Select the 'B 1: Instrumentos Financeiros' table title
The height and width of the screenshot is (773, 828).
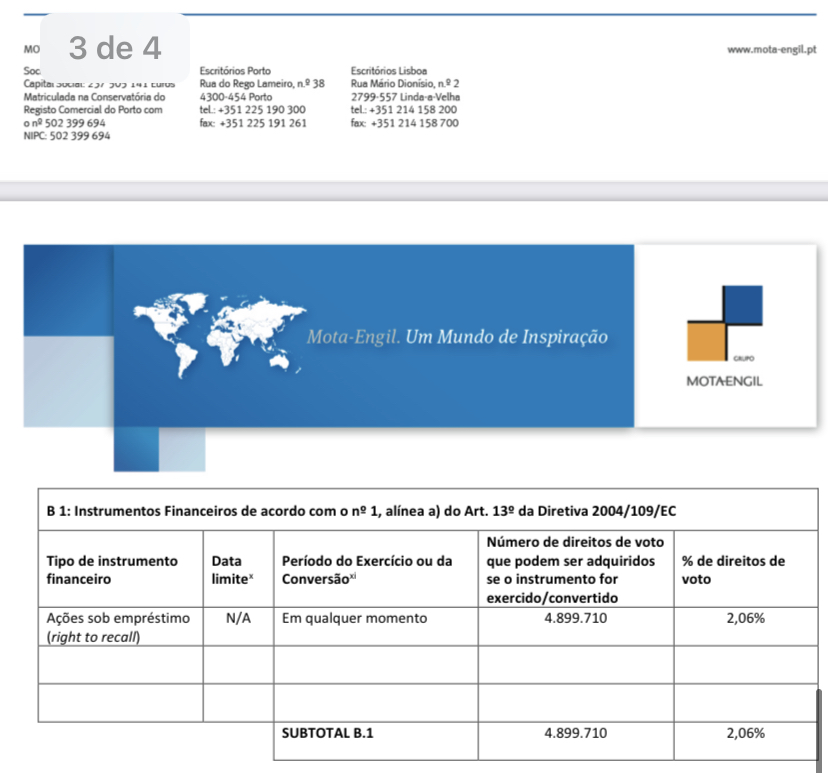point(361,511)
